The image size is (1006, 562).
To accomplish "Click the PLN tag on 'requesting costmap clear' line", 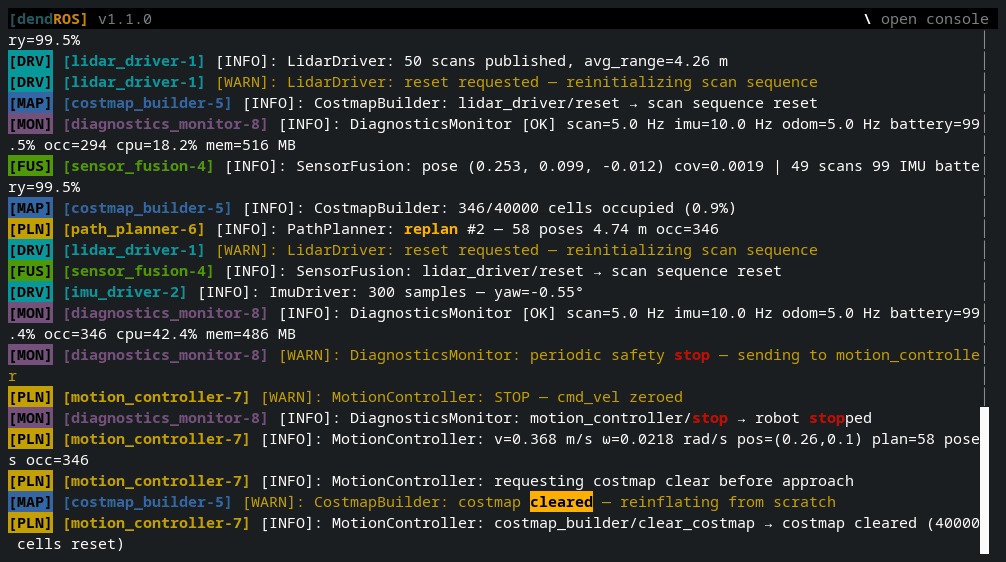I will point(30,481).
